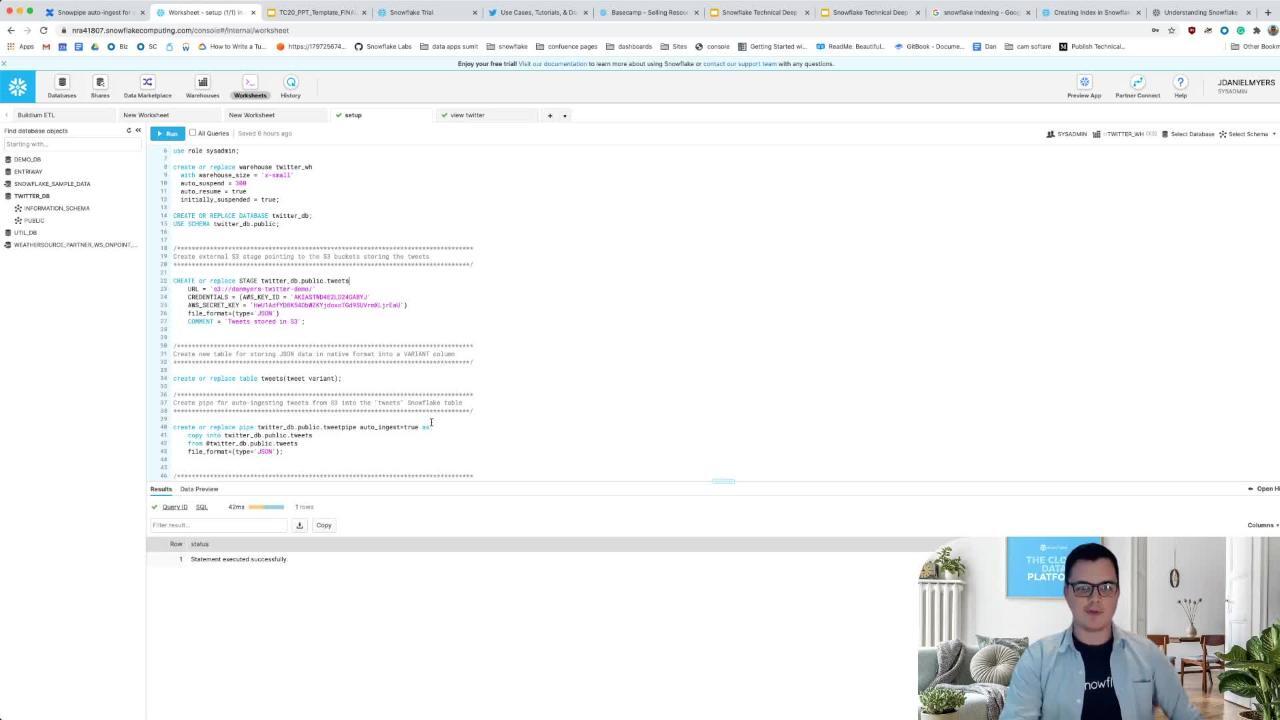
Task: Open the Understanding Snowflake browser tab
Action: pyautogui.click(x=1201, y=12)
